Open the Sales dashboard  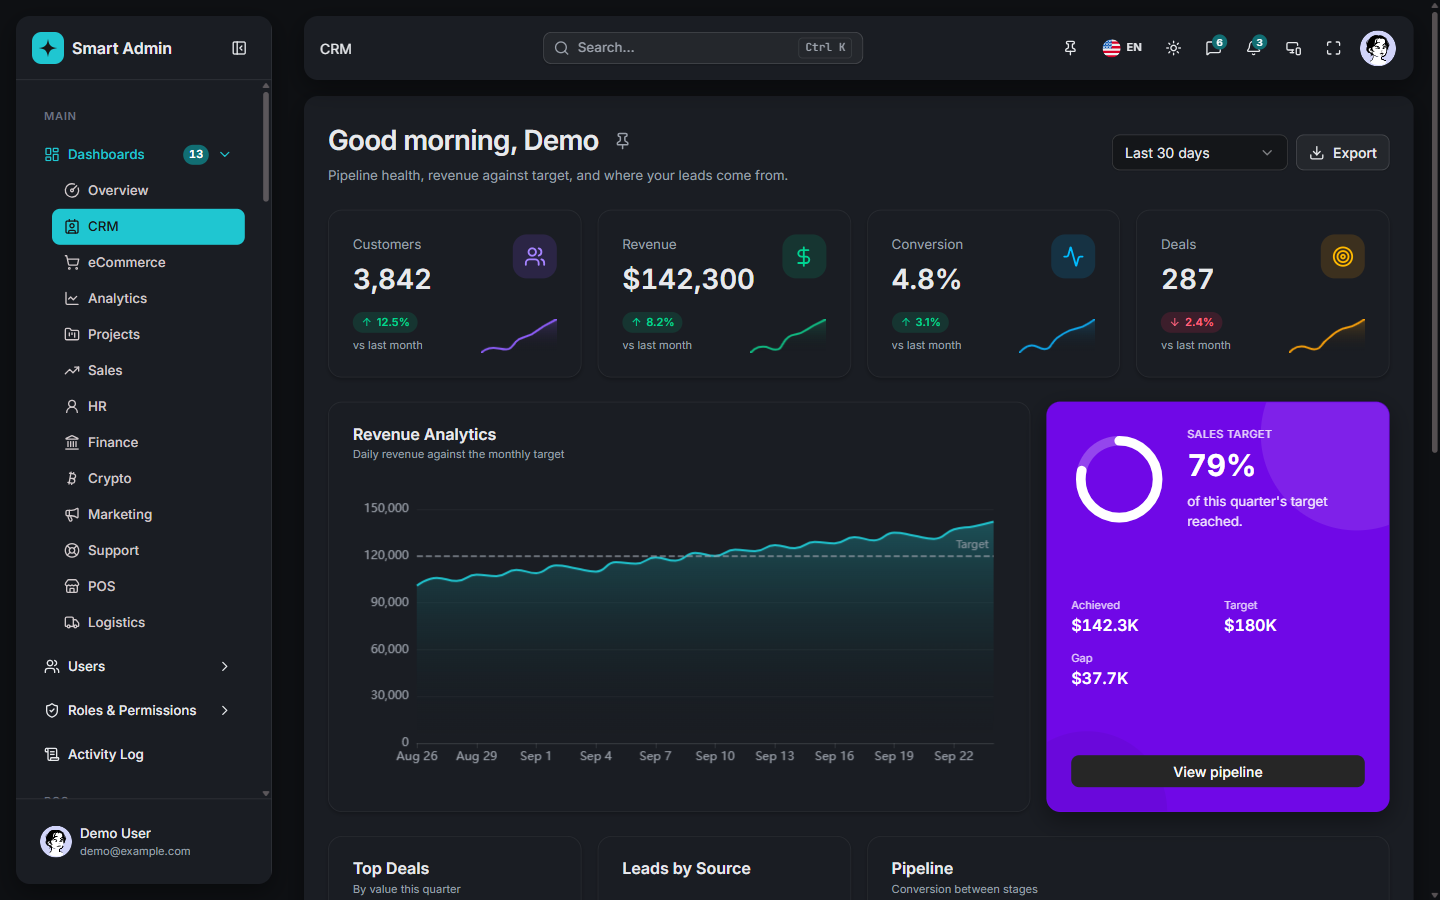click(148, 370)
